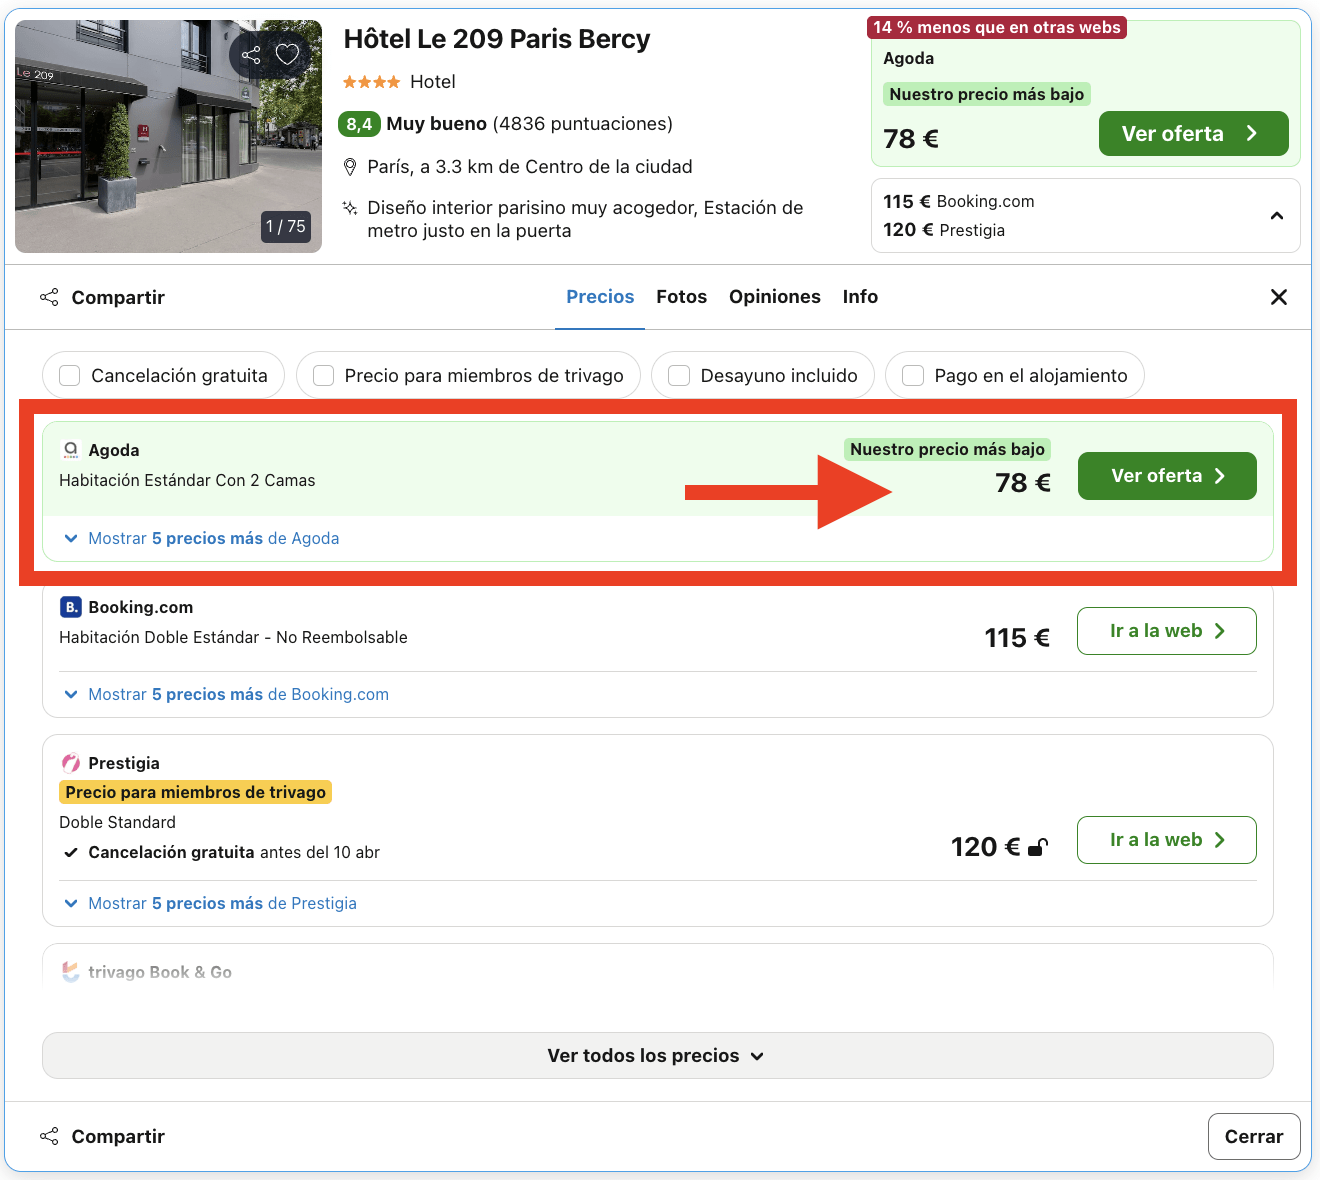The width and height of the screenshot is (1320, 1180).
Task: Open the hotel photo thumbnail
Action: pyautogui.click(x=168, y=136)
